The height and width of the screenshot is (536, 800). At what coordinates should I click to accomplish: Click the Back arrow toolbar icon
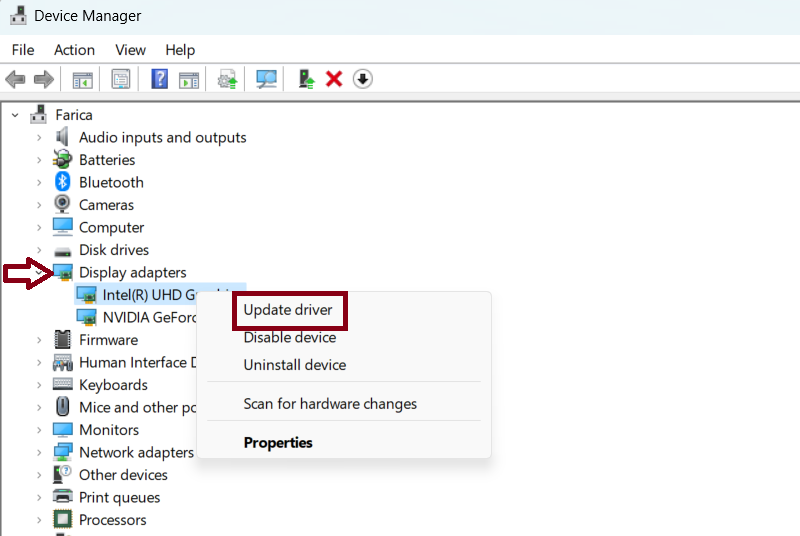coord(15,79)
